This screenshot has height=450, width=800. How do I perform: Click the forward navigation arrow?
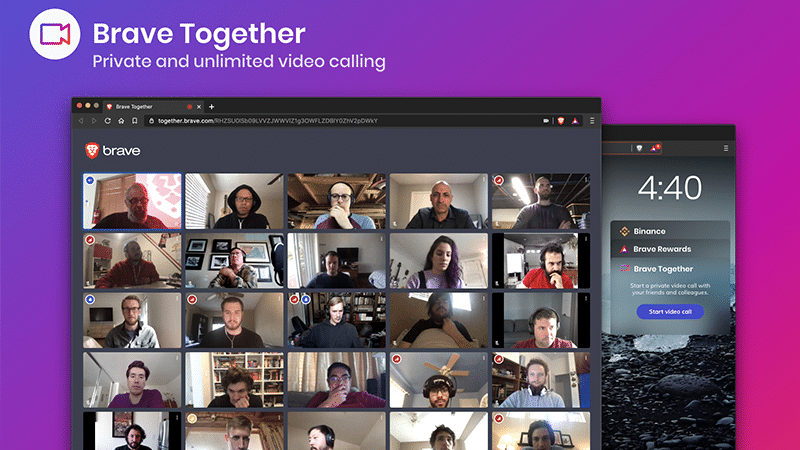(94, 121)
